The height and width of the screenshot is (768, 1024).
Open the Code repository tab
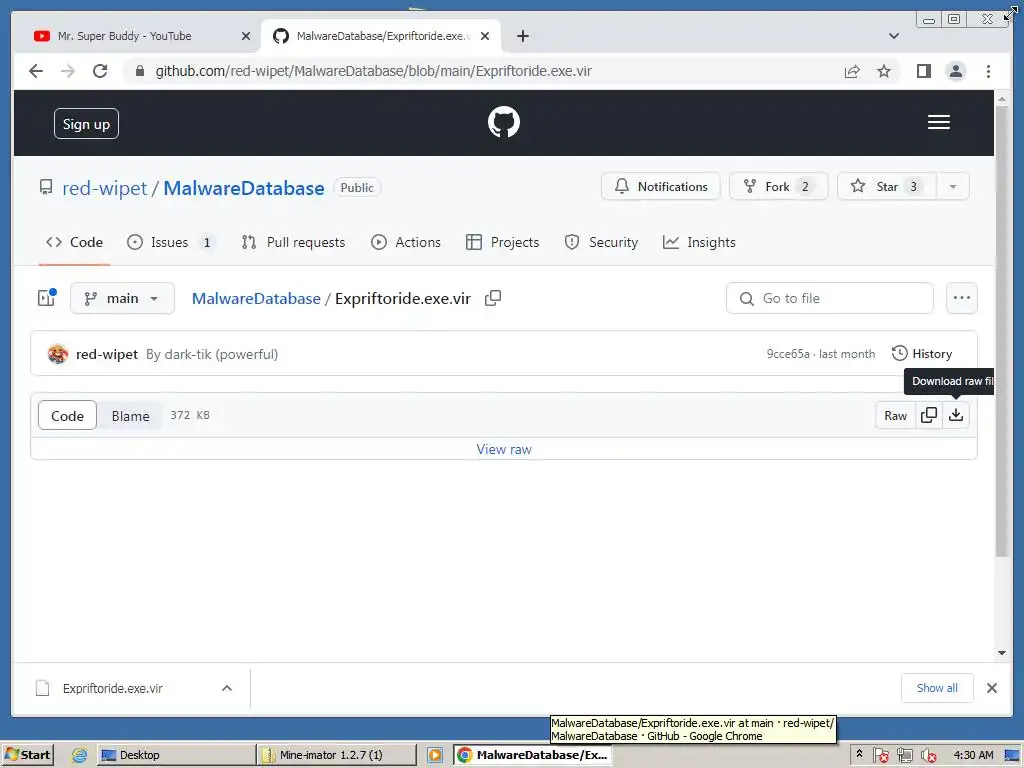[74, 242]
